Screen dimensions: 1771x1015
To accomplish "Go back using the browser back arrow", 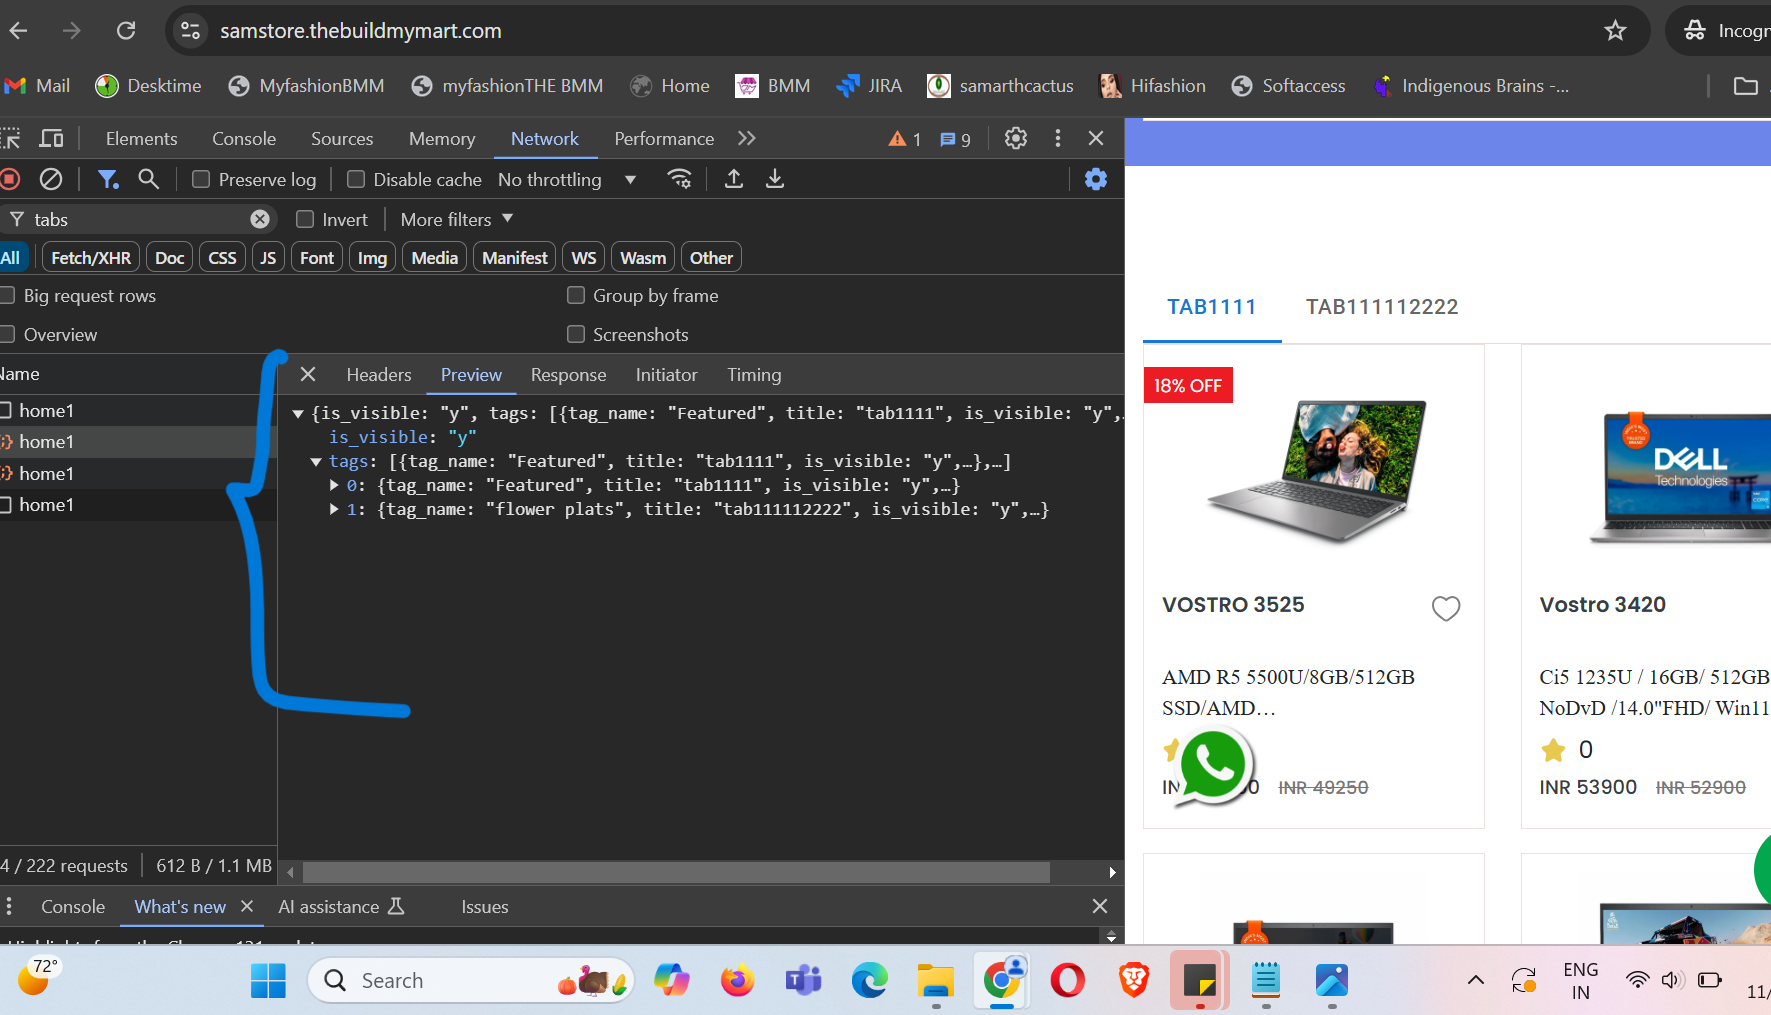I will [x=18, y=31].
